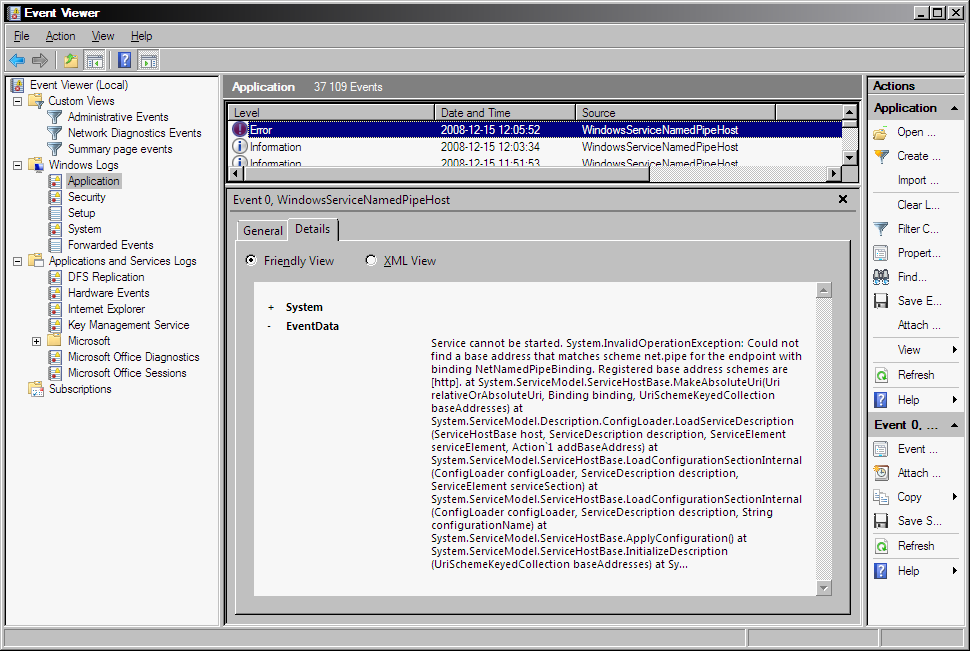Click the Open saved log folder icon
This screenshot has width=970, height=651.
point(881,132)
